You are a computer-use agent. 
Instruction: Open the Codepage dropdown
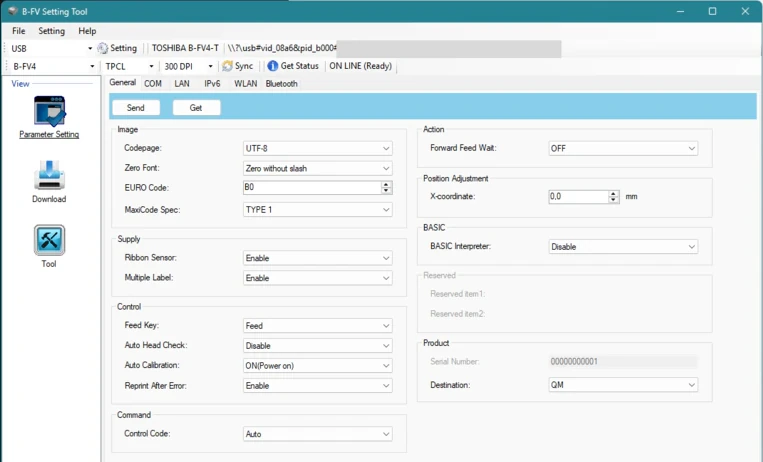click(x=318, y=148)
